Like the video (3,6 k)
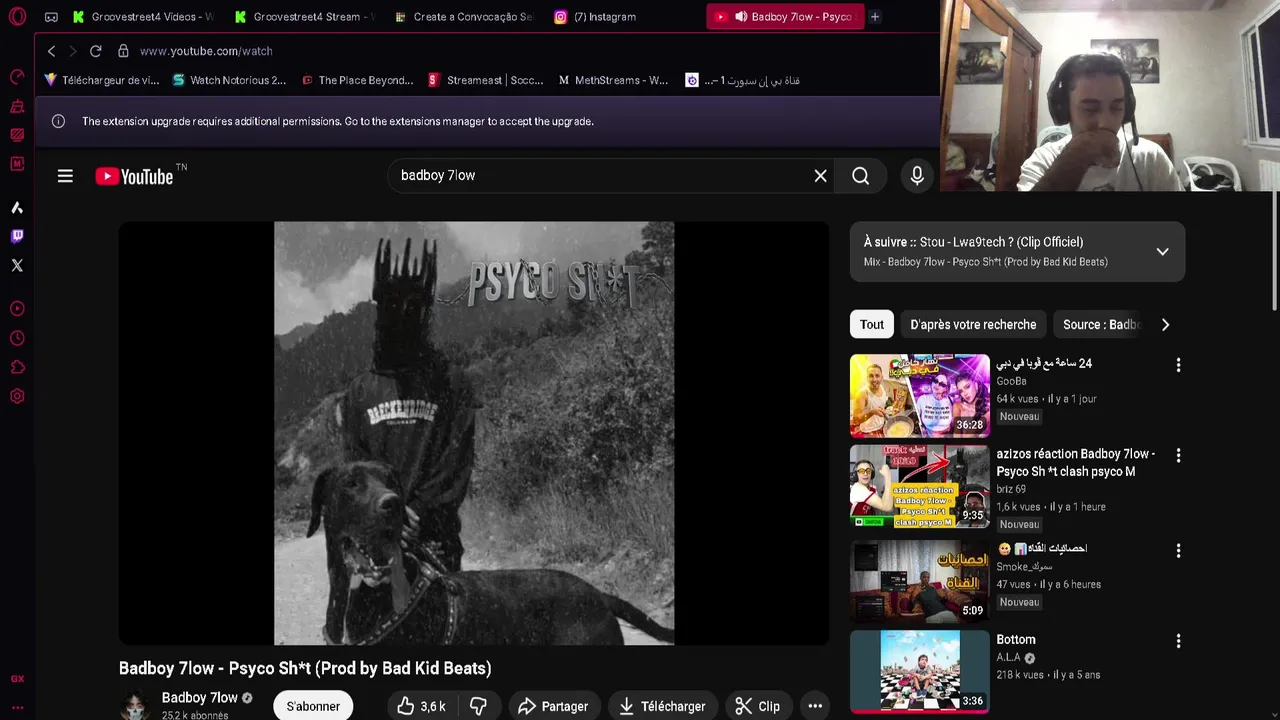Screen dimensions: 1280x720 point(421,706)
